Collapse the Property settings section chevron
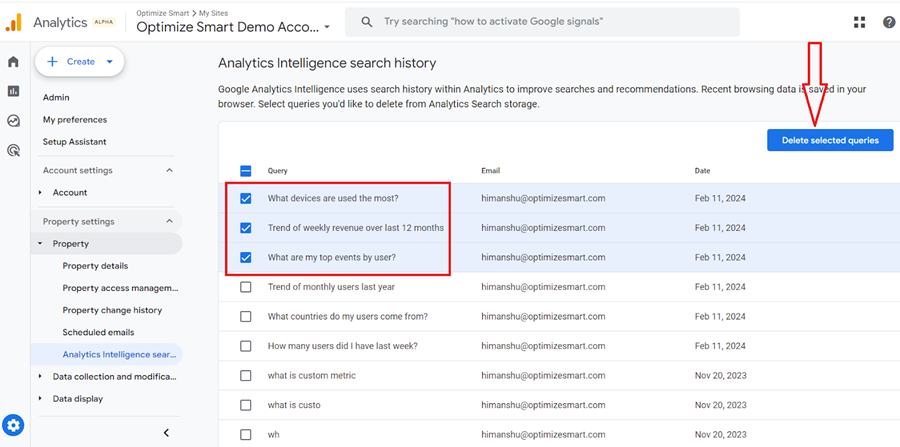Screen dimensions: 900x447 click(x=169, y=221)
